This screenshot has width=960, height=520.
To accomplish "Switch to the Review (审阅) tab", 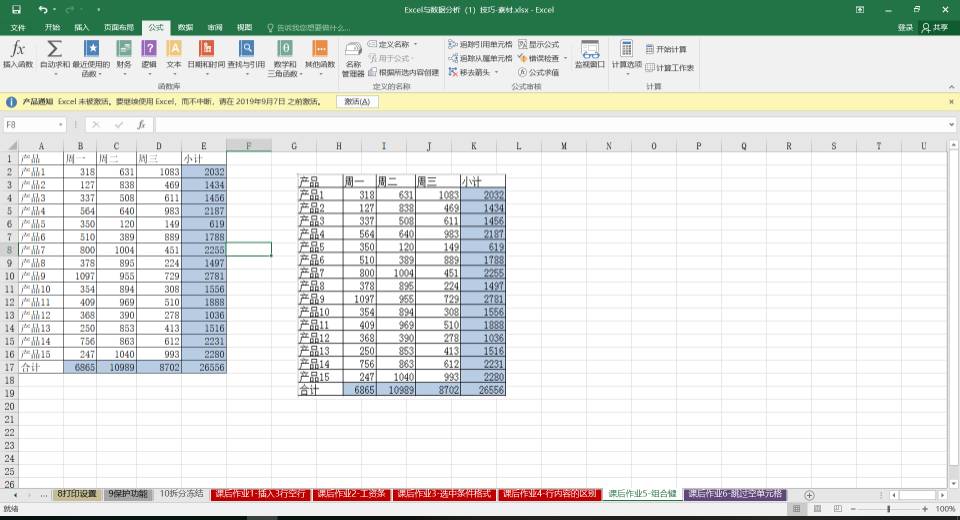I will coord(215,28).
